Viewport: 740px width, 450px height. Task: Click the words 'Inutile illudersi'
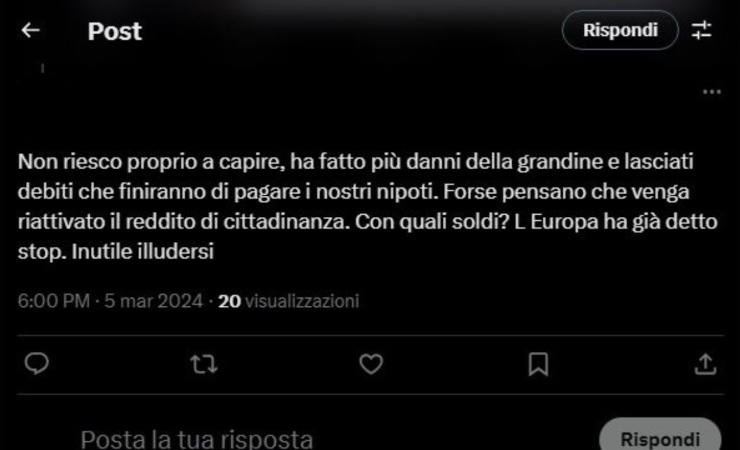click(x=143, y=251)
